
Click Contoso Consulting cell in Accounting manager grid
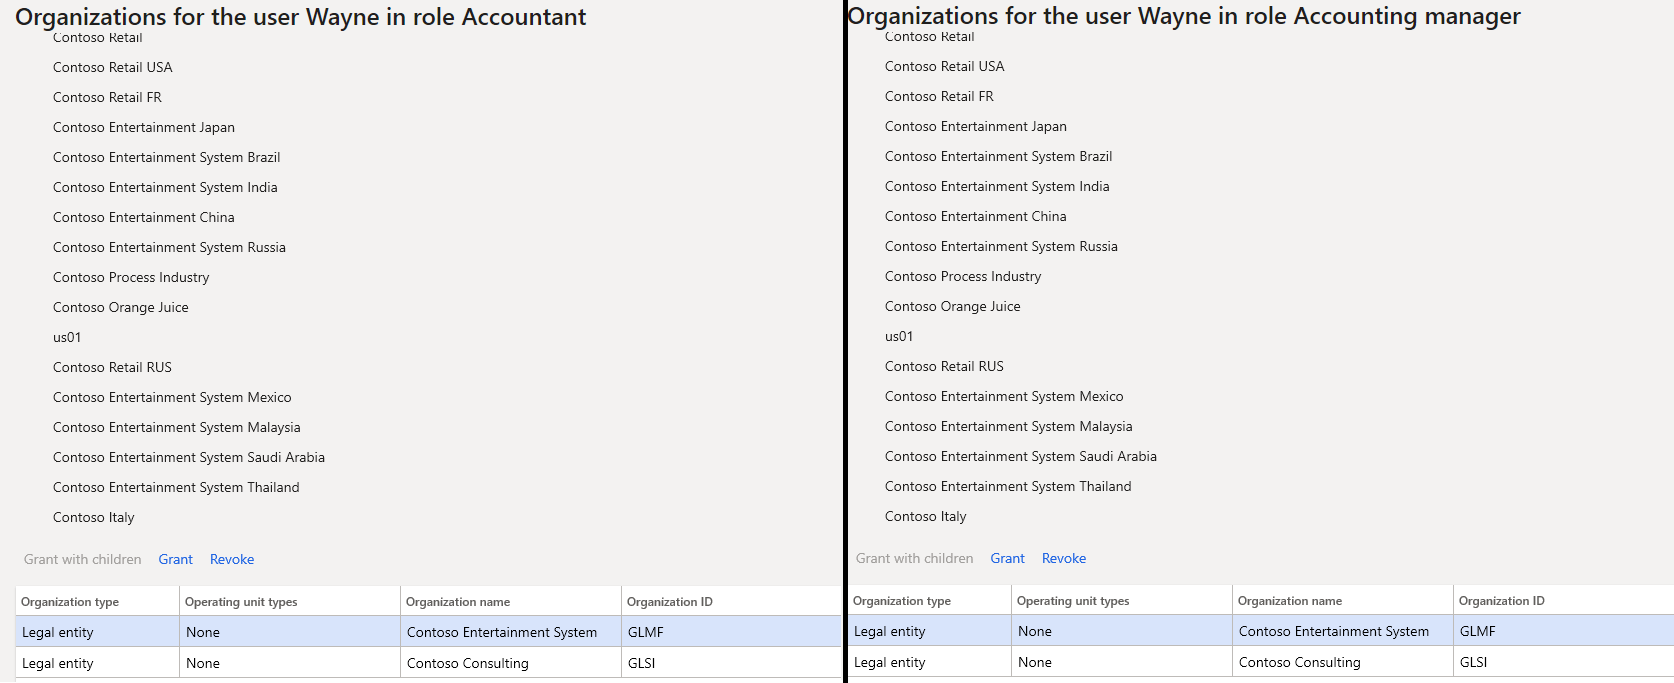click(1342, 662)
